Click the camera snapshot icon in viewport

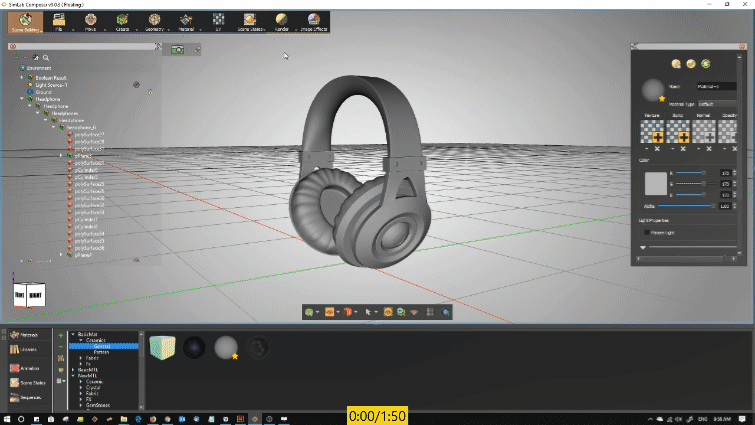pyautogui.click(x=178, y=49)
